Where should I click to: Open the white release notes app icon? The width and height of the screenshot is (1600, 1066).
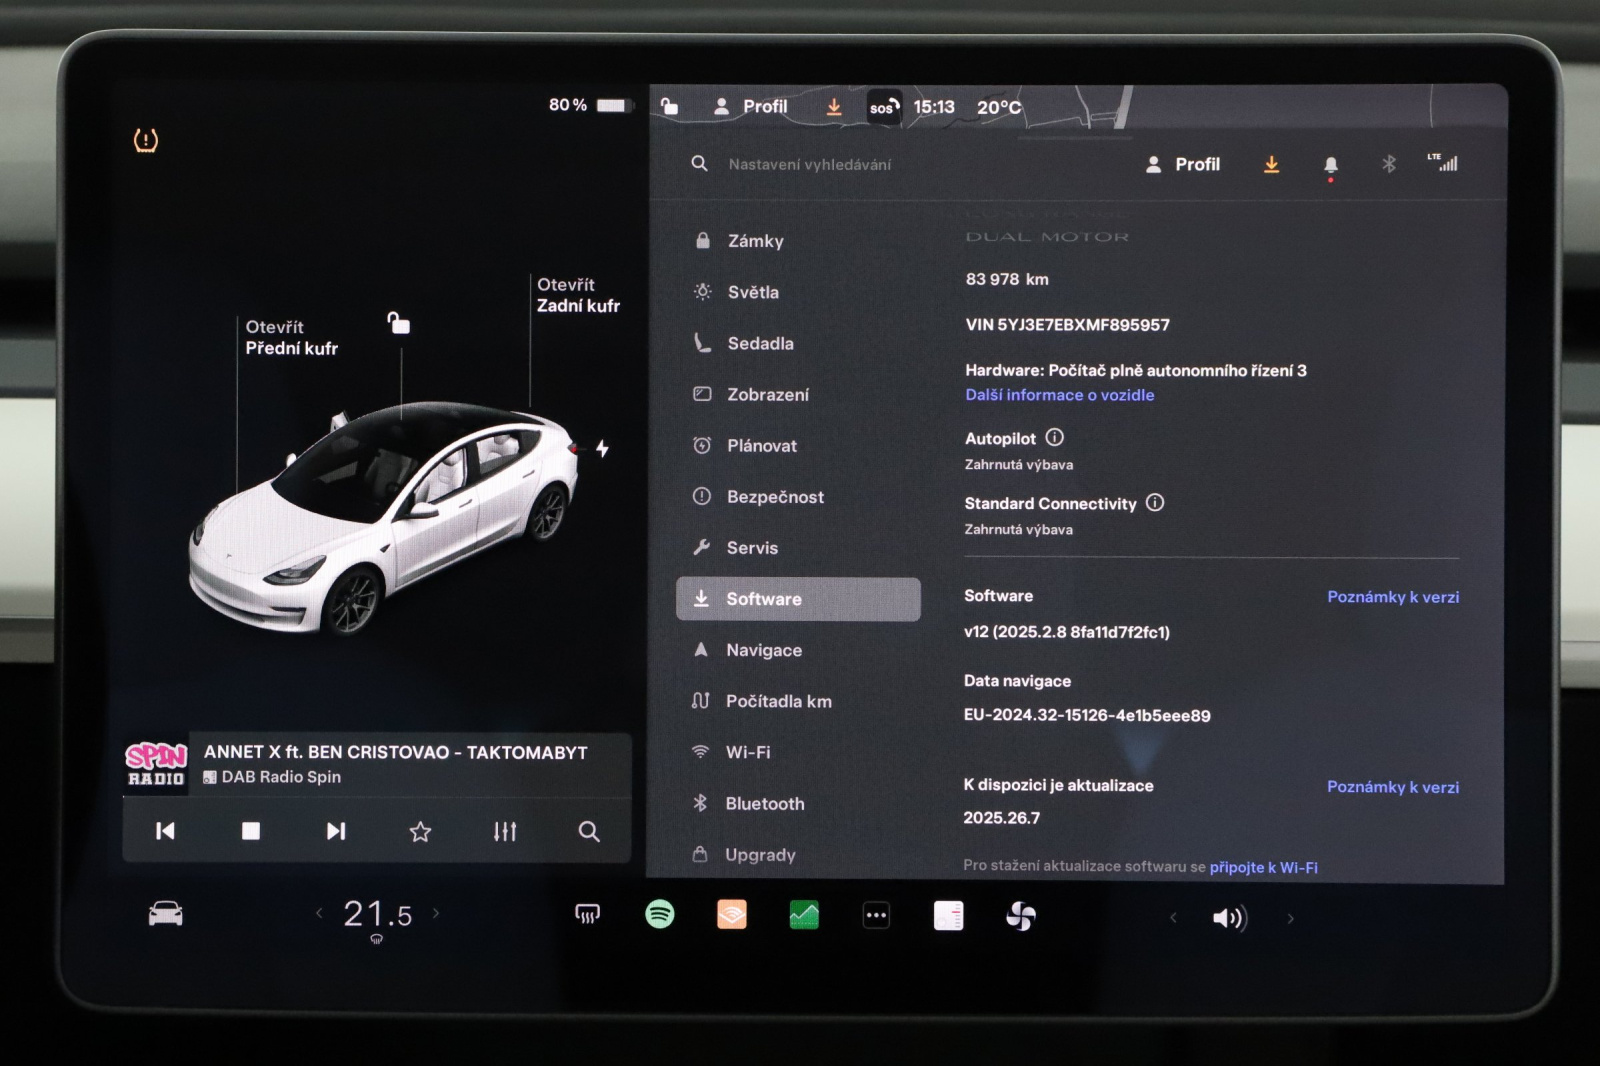coord(948,915)
